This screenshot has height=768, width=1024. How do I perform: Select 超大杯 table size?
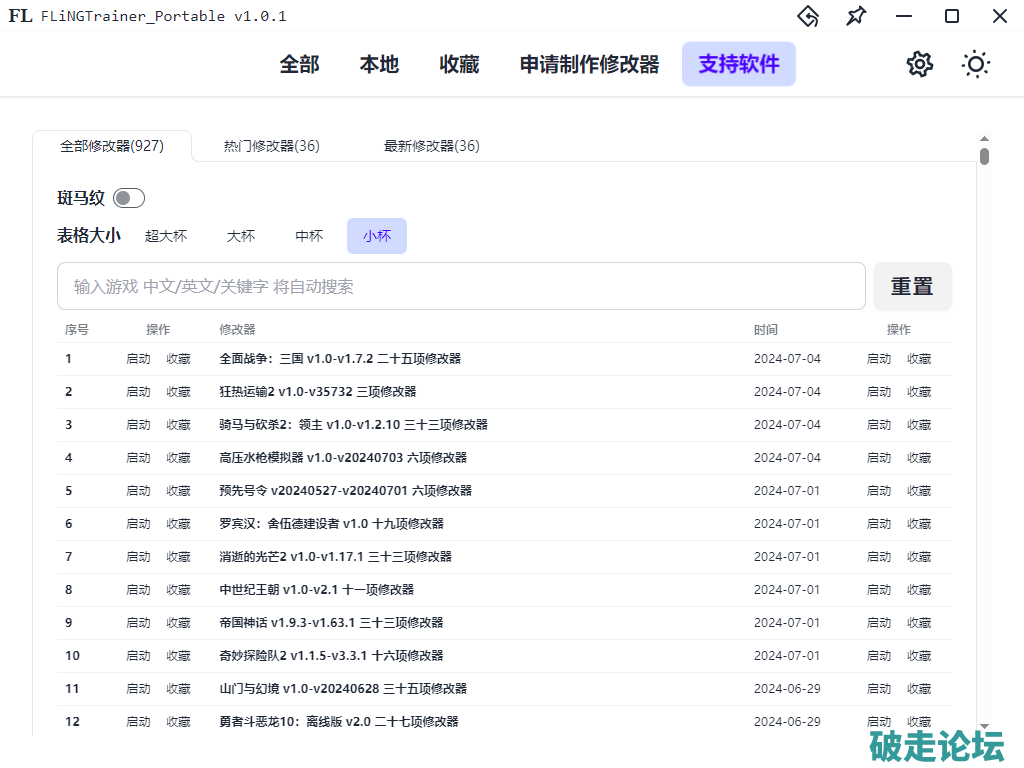tap(166, 236)
